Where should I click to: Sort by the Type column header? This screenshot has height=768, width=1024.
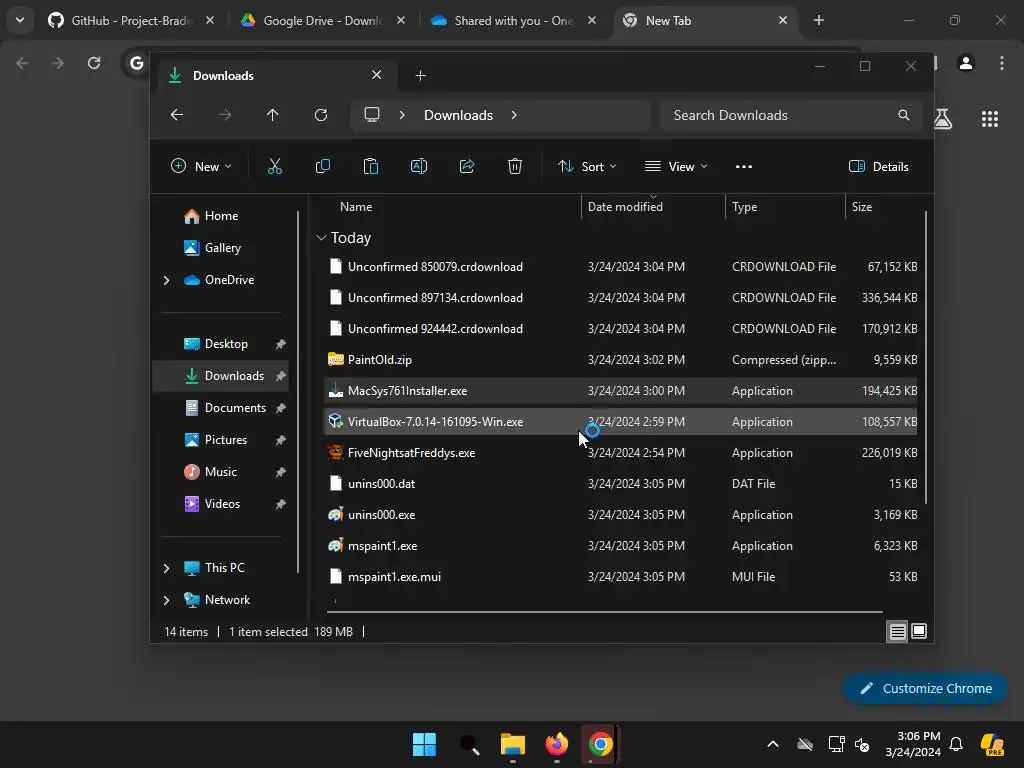point(744,206)
